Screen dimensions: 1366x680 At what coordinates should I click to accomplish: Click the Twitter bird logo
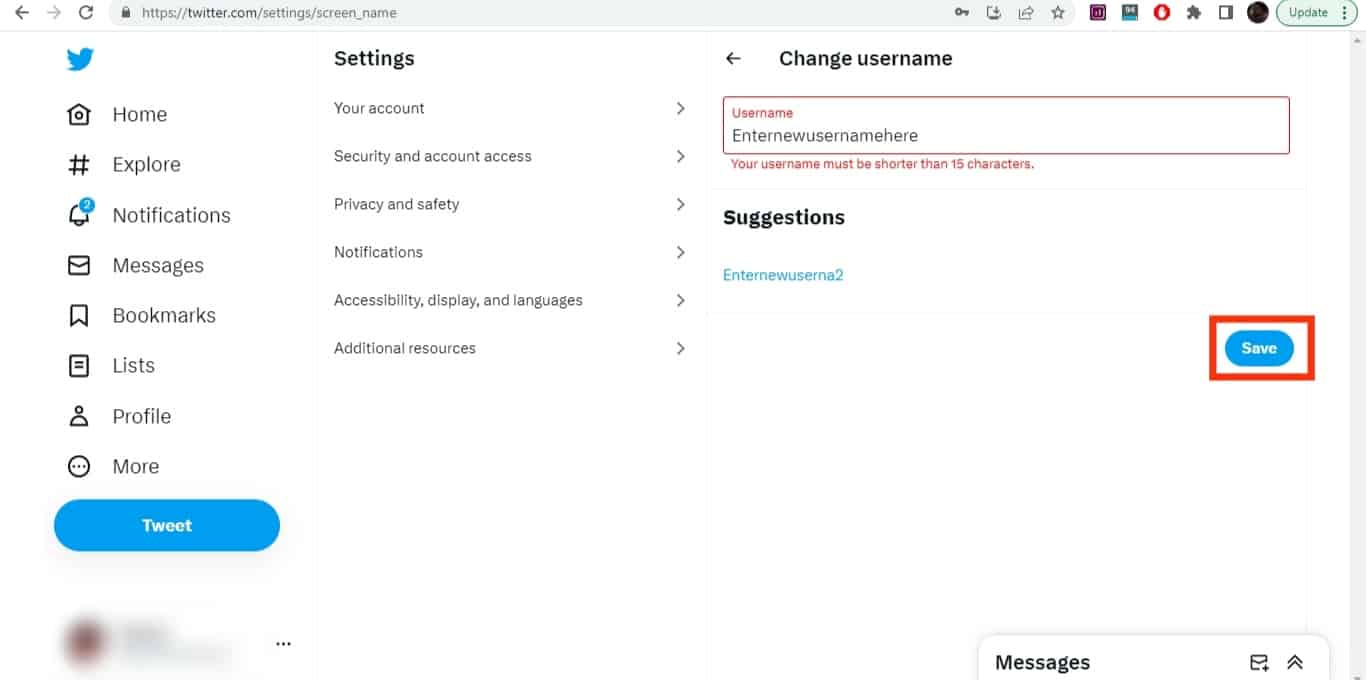coord(80,59)
